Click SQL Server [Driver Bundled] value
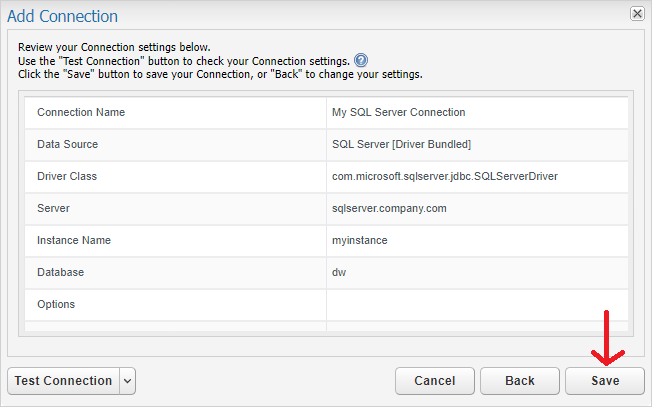 pos(401,144)
